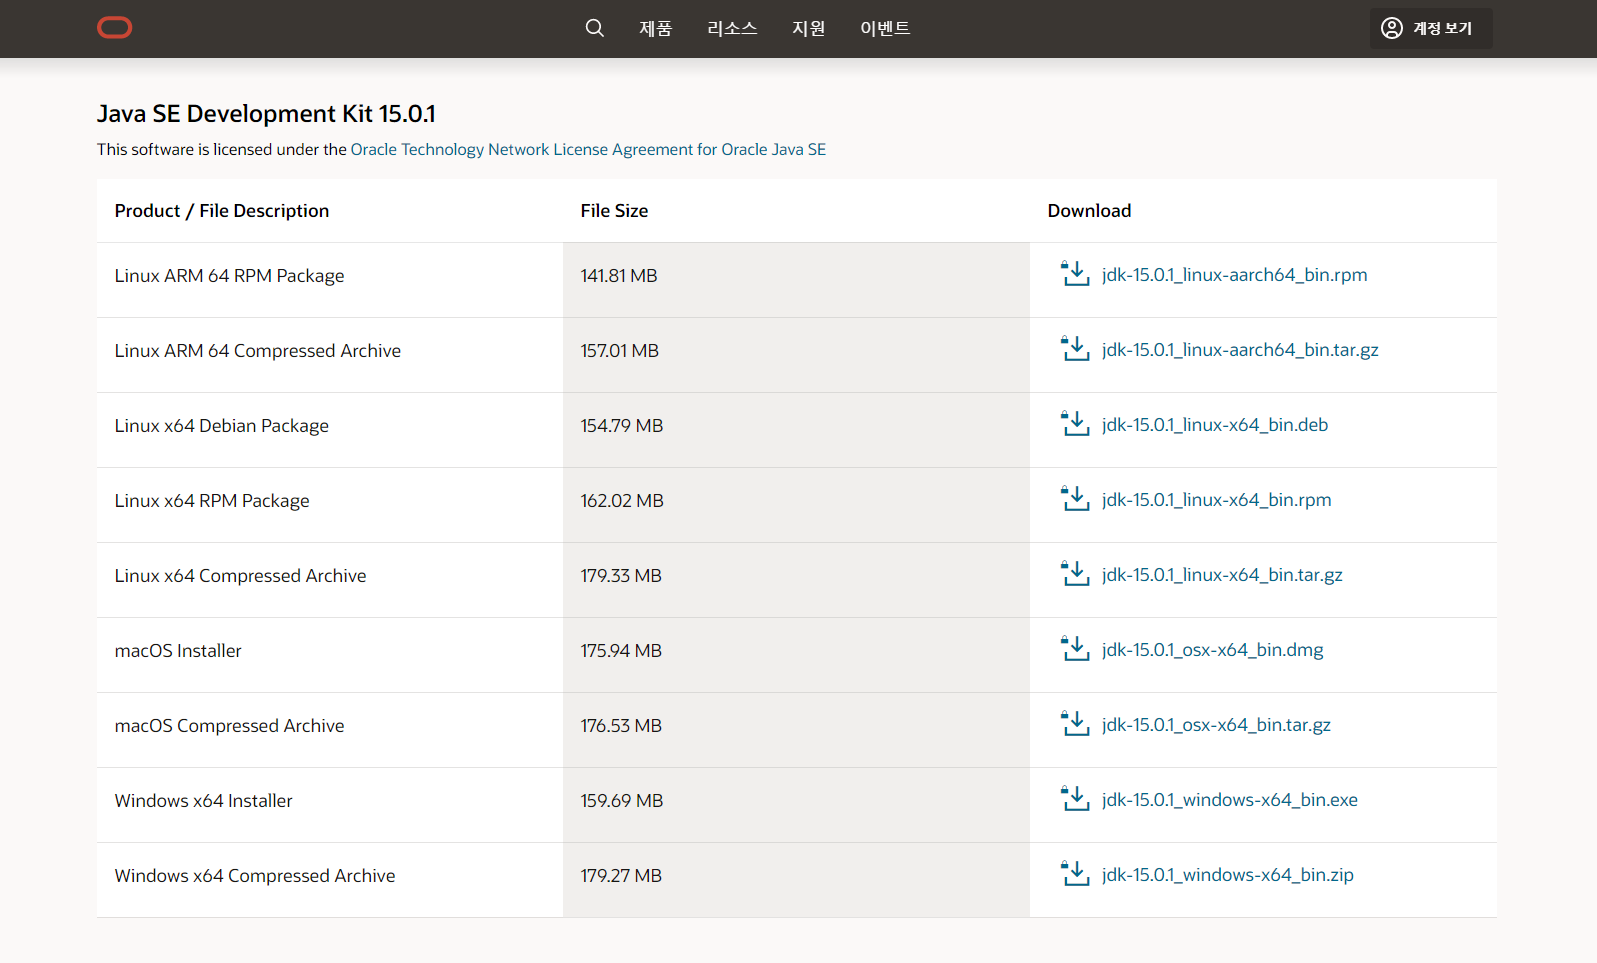The height and width of the screenshot is (963, 1597).
Task: Download jdk-15.0.1_osx-x64_bin.dmg link
Action: click(x=1212, y=650)
